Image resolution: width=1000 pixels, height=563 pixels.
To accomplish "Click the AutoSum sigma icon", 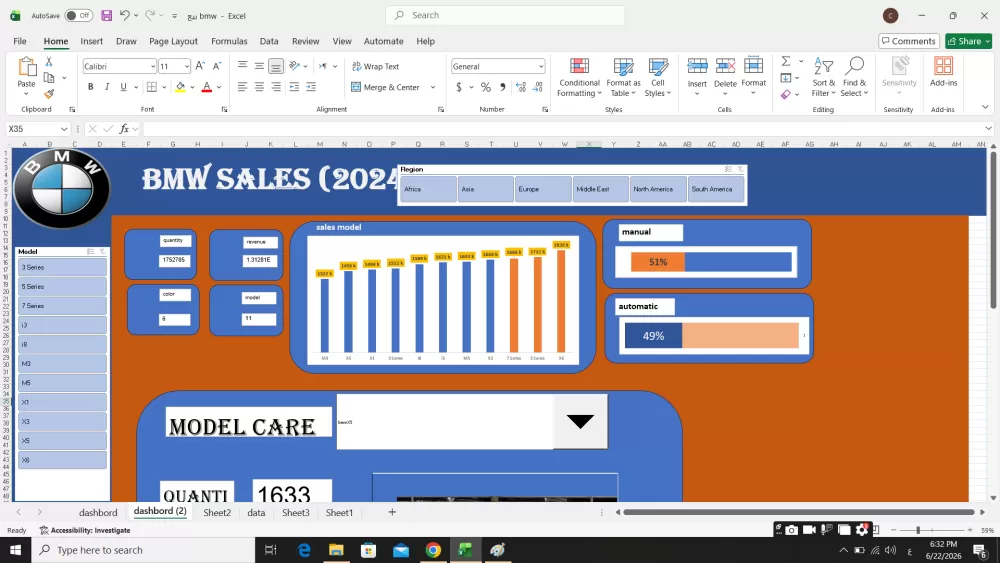I will [786, 61].
